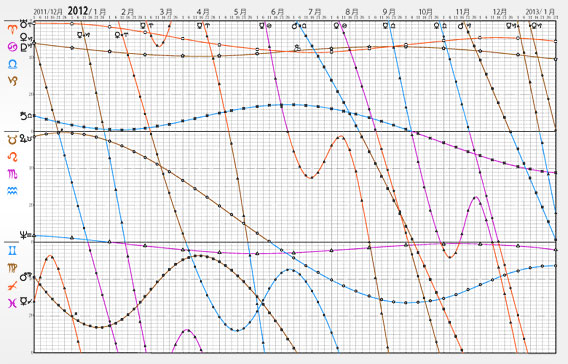Viewport: 568px width, 364px height.
Task: Click the 9月 month label
Action: [x=389, y=12]
